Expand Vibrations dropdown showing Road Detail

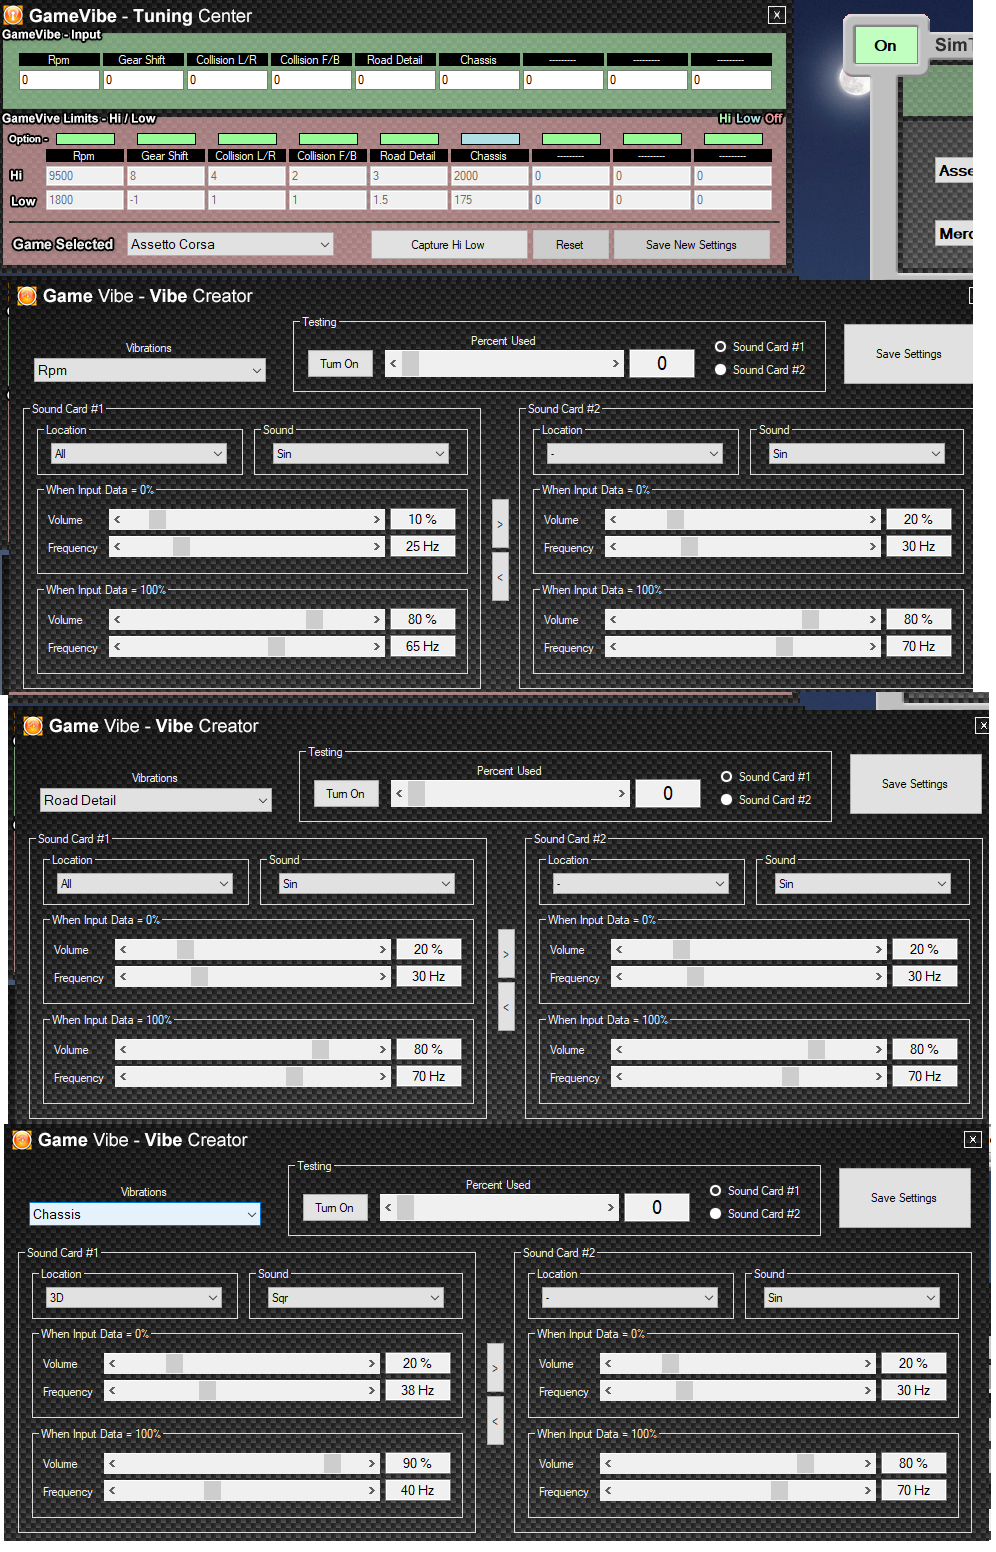click(156, 800)
